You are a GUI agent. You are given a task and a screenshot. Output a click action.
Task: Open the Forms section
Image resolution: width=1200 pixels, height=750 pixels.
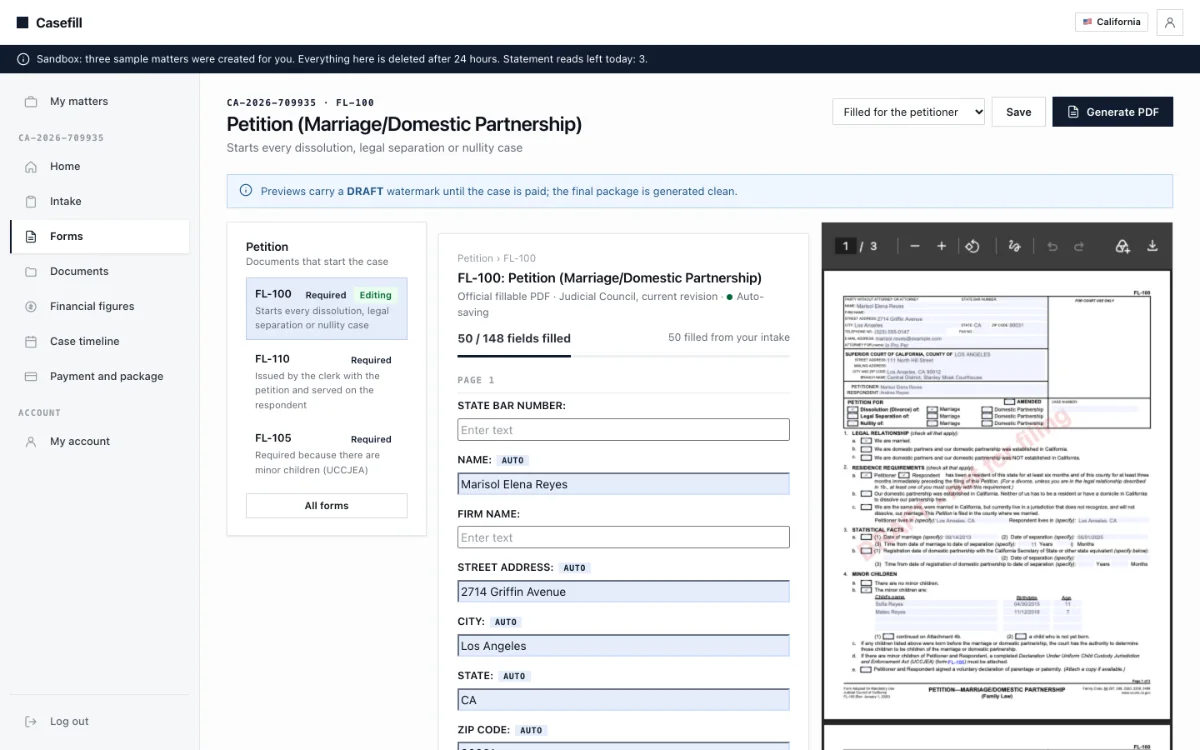click(x=100, y=237)
